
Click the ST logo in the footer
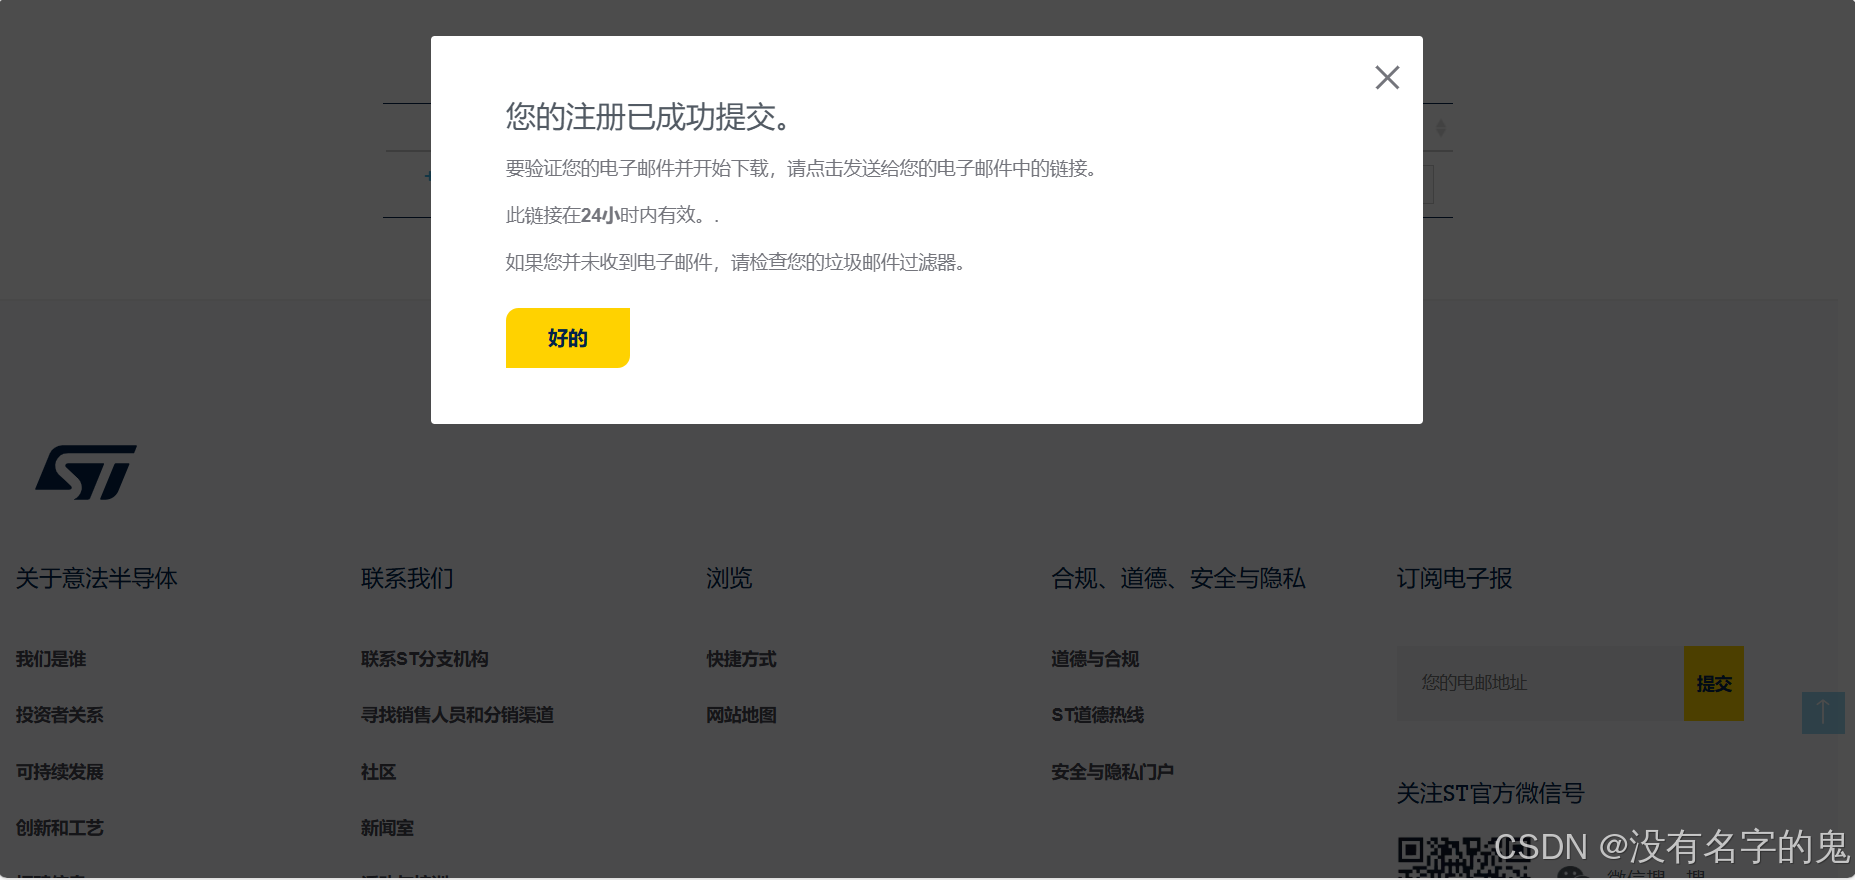tap(86, 472)
